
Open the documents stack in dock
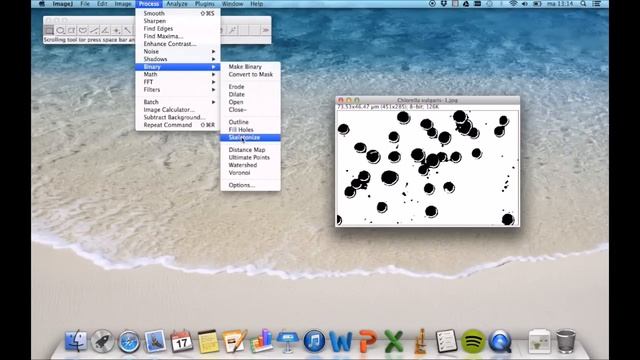tap(539, 341)
